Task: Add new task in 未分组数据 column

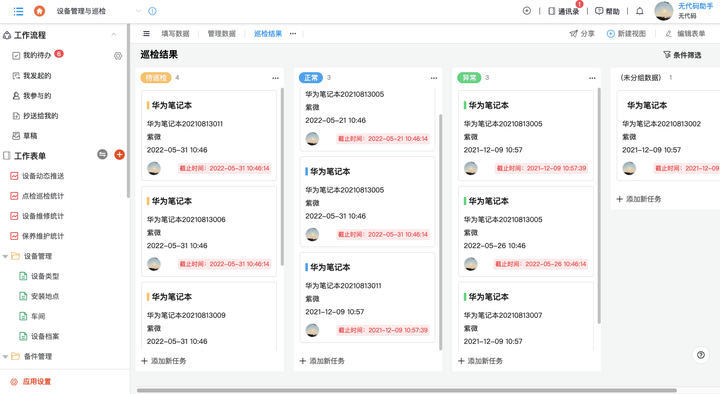Action: point(639,199)
